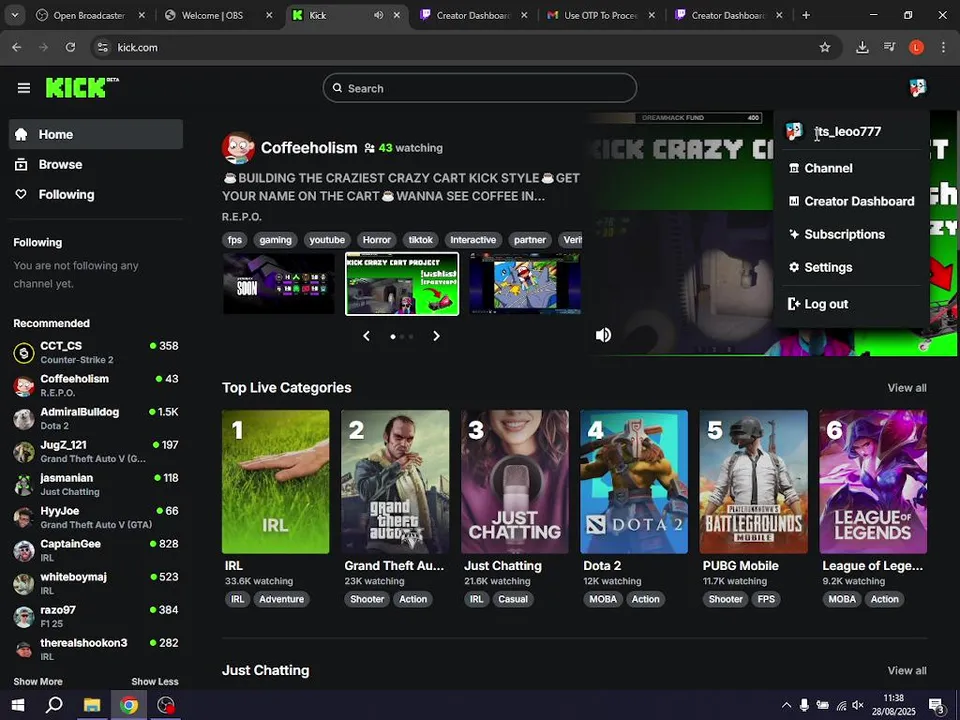
Task: Click the fps tag
Action: 234,240
